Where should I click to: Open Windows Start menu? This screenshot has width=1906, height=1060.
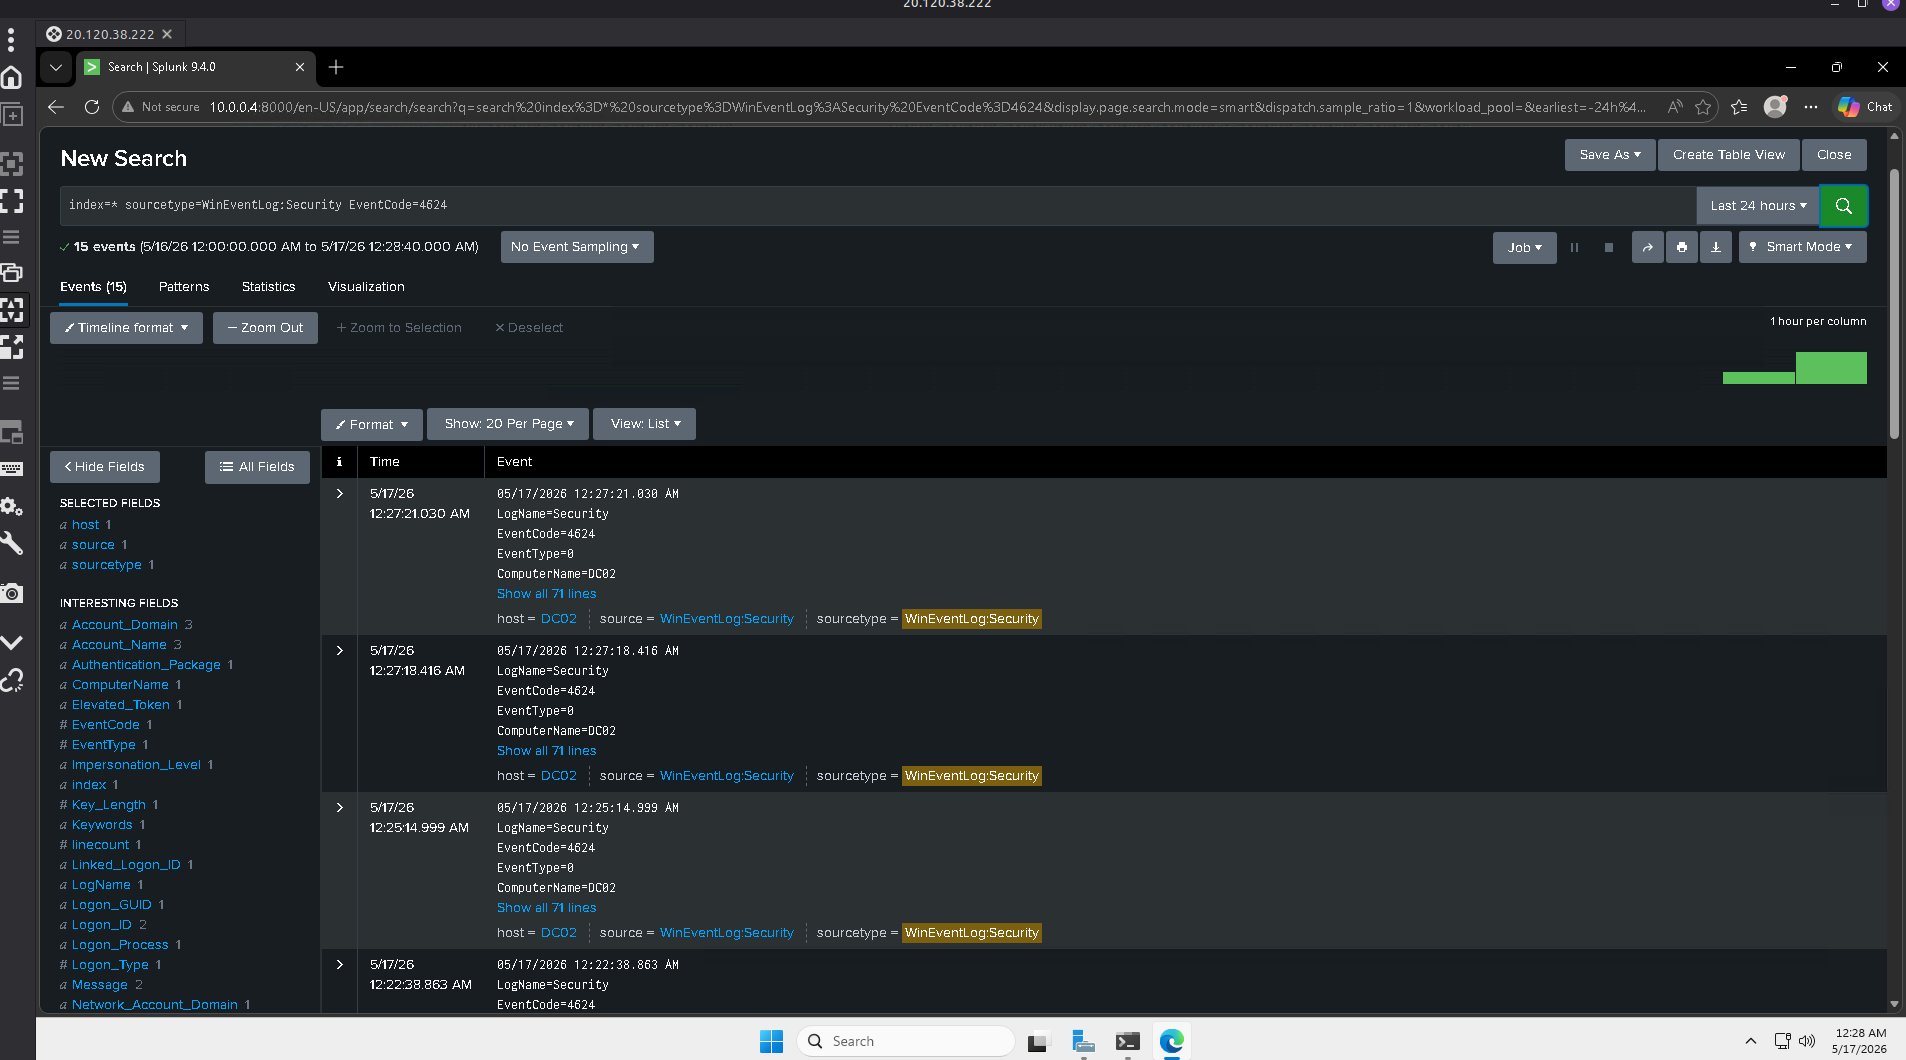coord(771,1041)
